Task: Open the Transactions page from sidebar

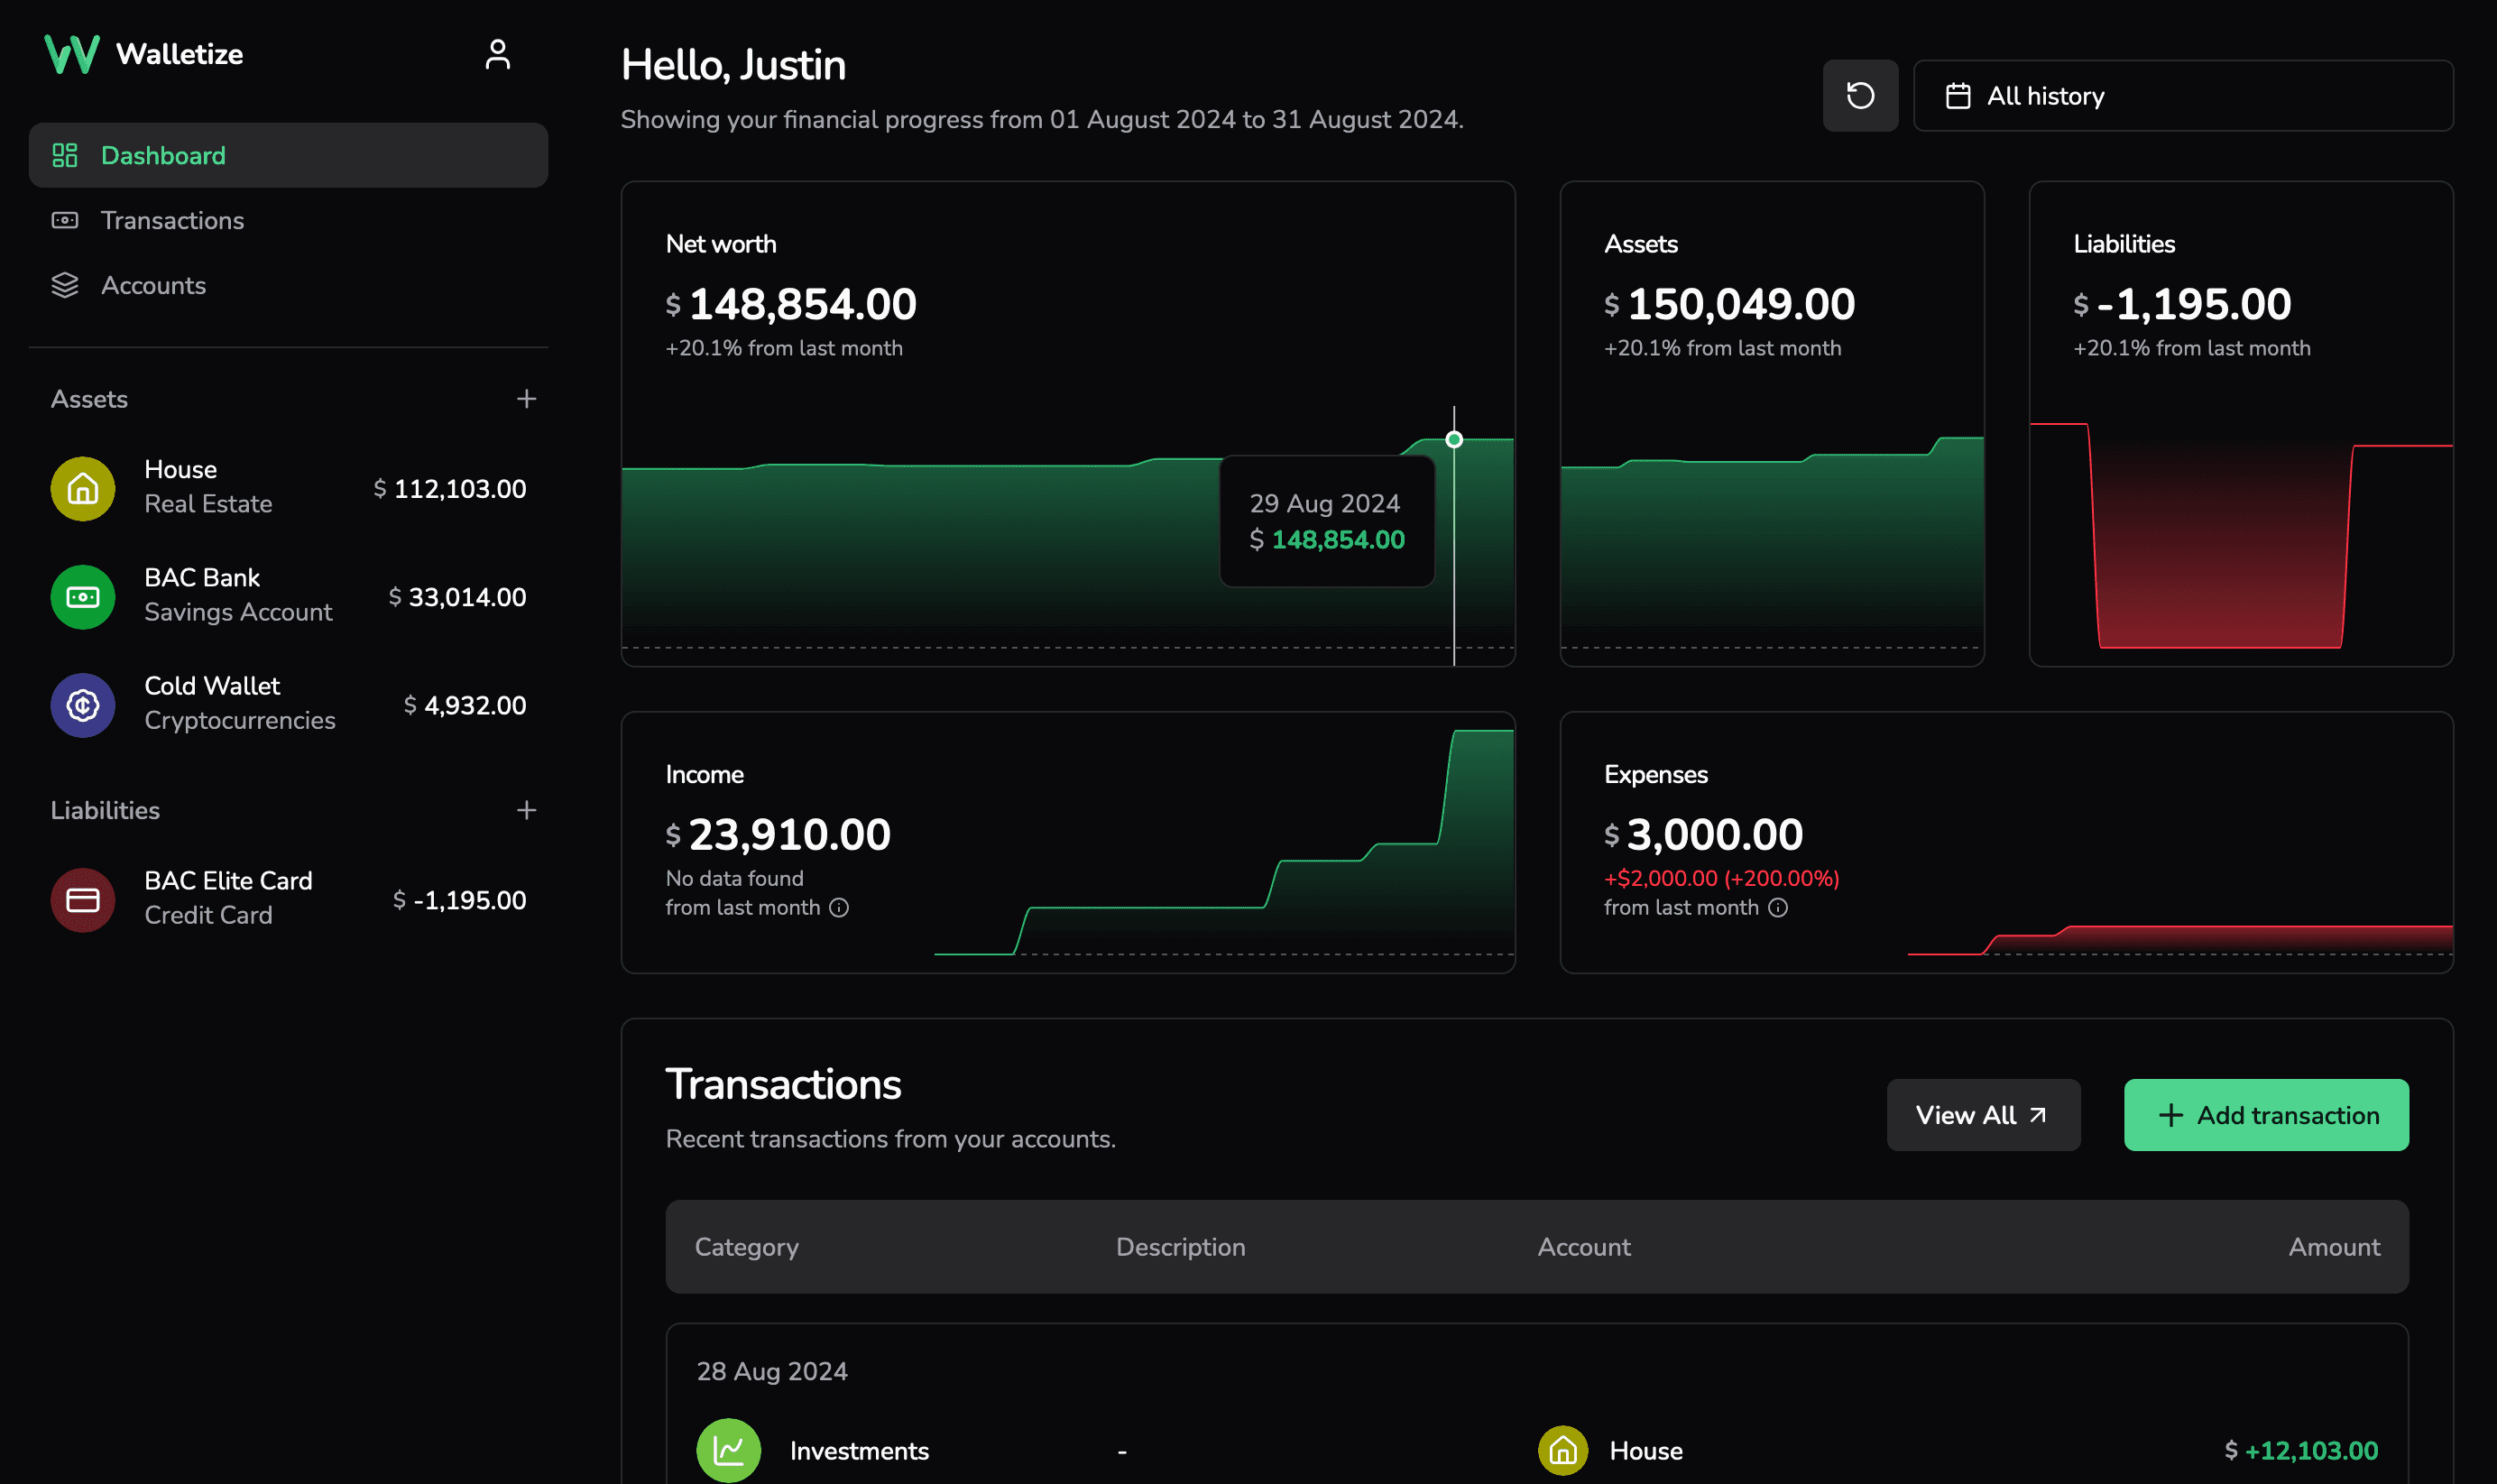Action: [x=288, y=220]
